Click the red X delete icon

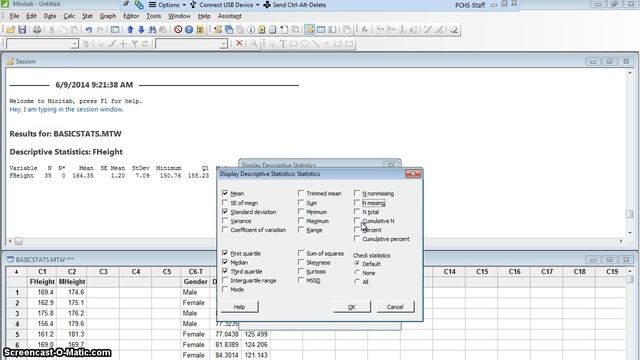(x=239, y=43)
